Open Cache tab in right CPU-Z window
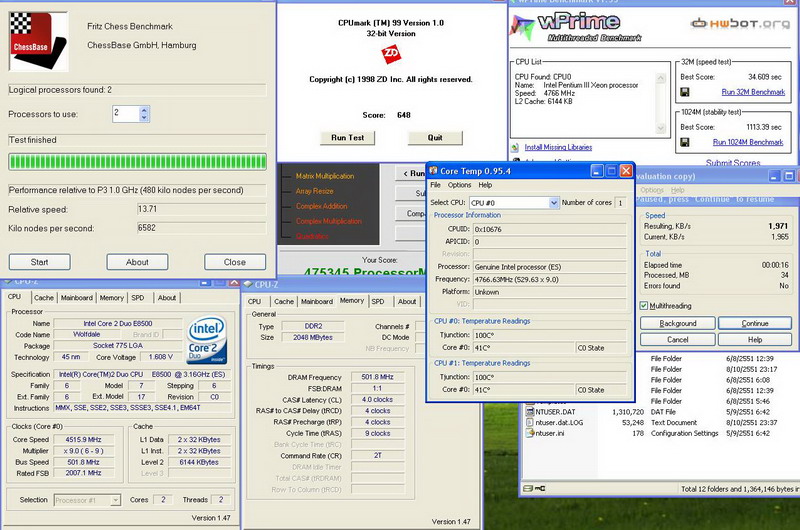The height and width of the screenshot is (530, 800). point(284,301)
